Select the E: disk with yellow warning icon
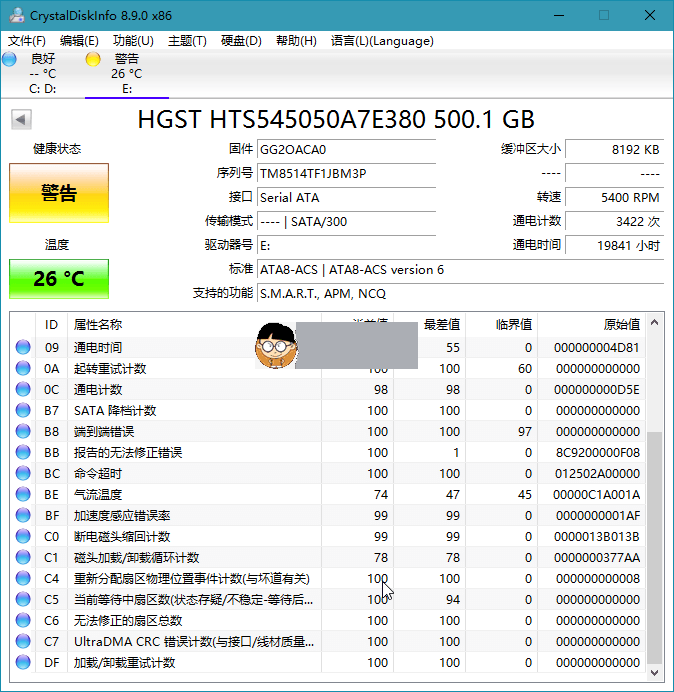The image size is (674, 692). pos(127,73)
